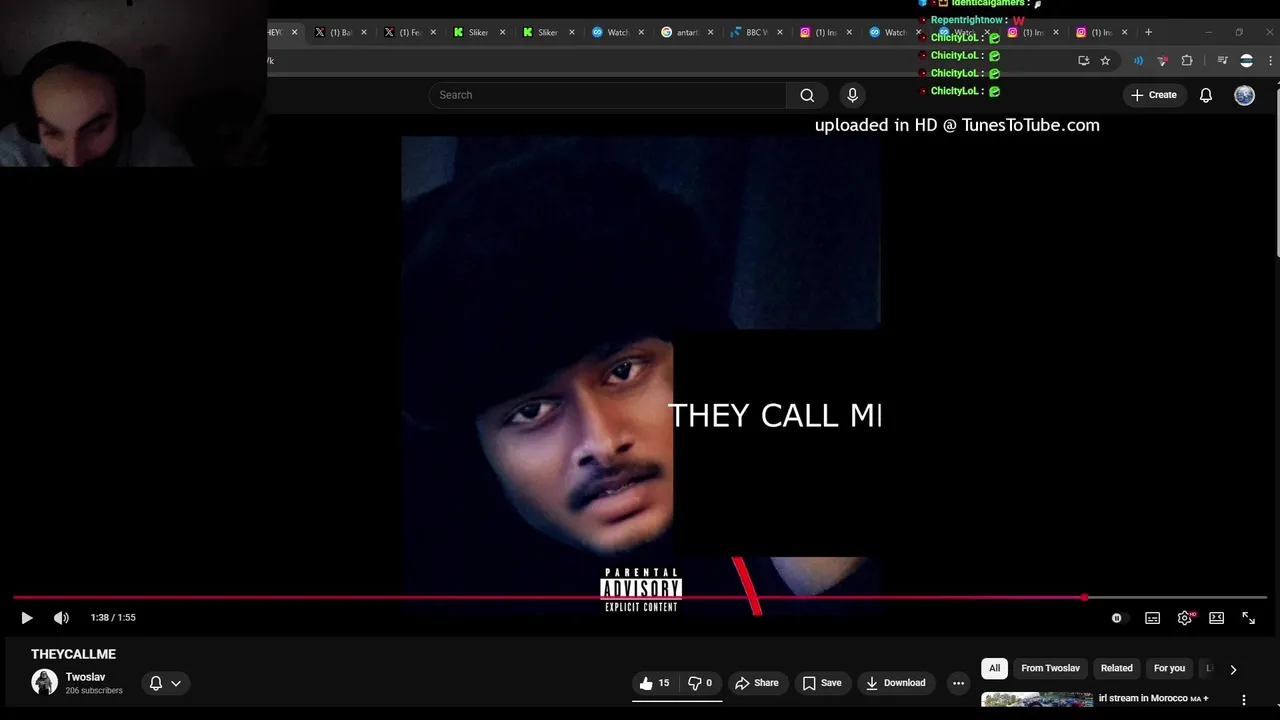Open the player settings gear

point(1185,618)
